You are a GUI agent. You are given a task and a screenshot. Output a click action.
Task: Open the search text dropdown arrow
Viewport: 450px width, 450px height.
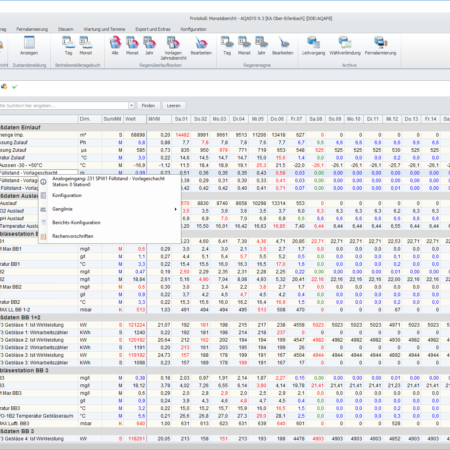[131, 106]
